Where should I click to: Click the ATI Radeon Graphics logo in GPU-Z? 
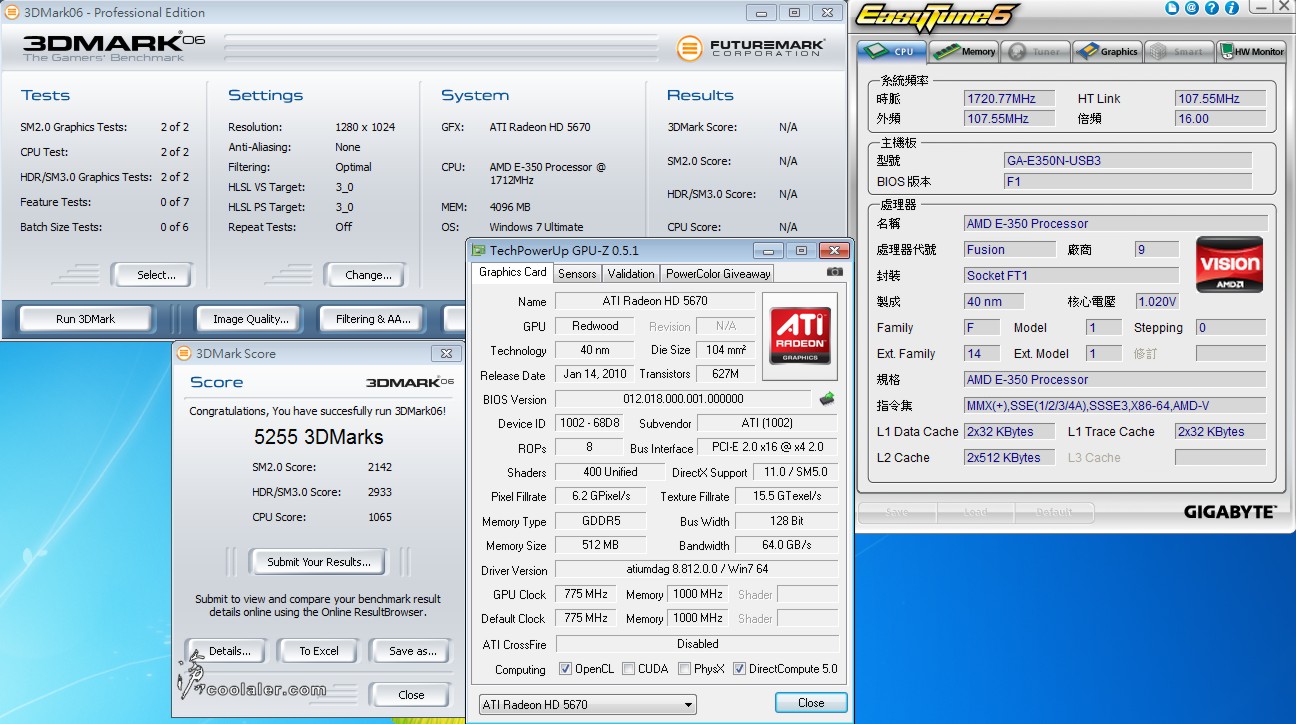(x=800, y=336)
